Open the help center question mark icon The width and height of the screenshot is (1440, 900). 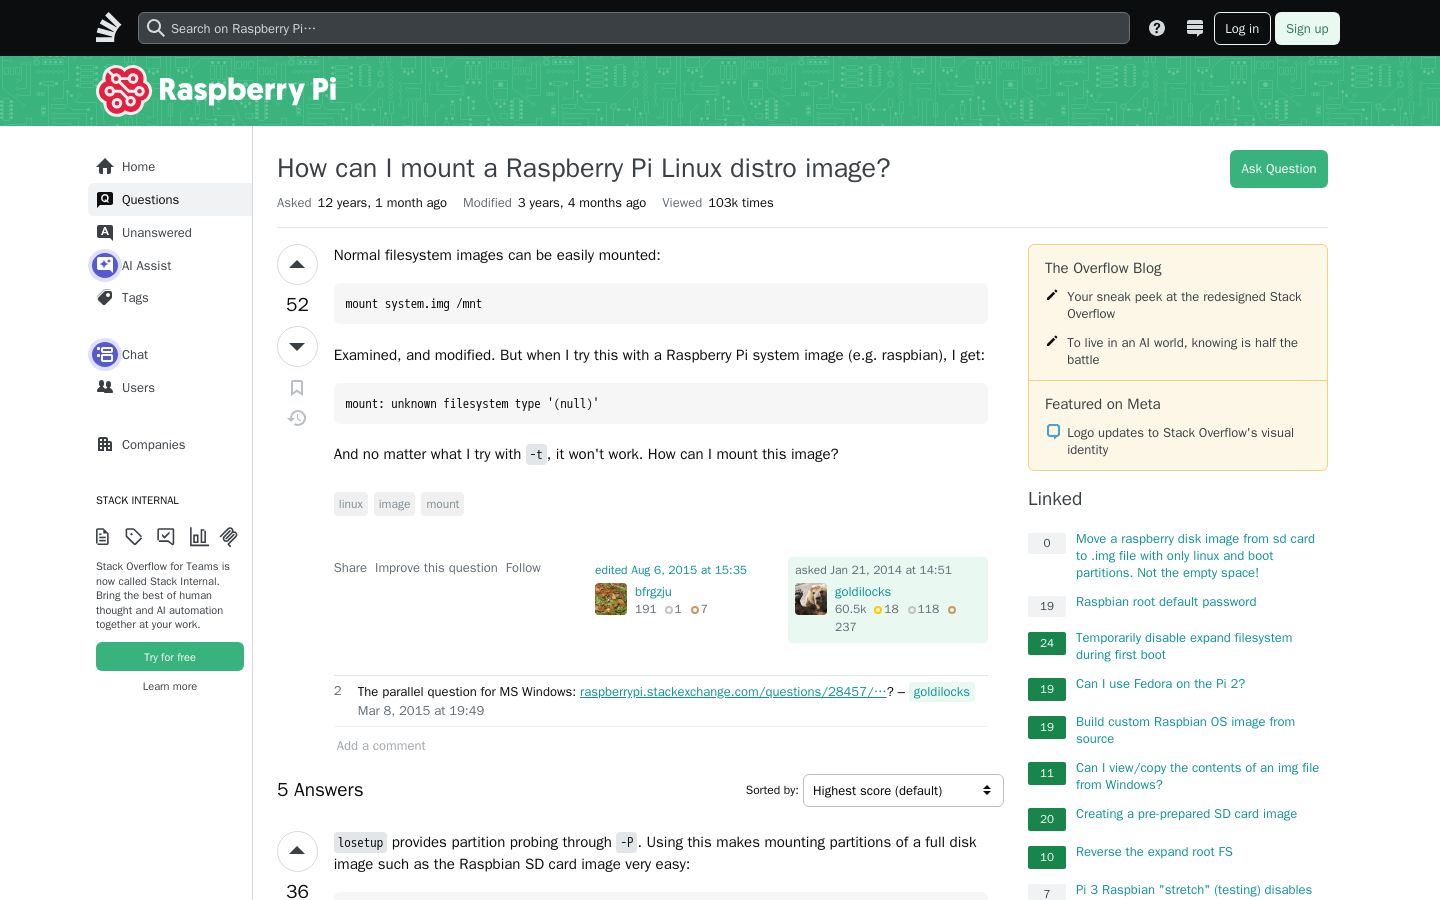point(1157,28)
